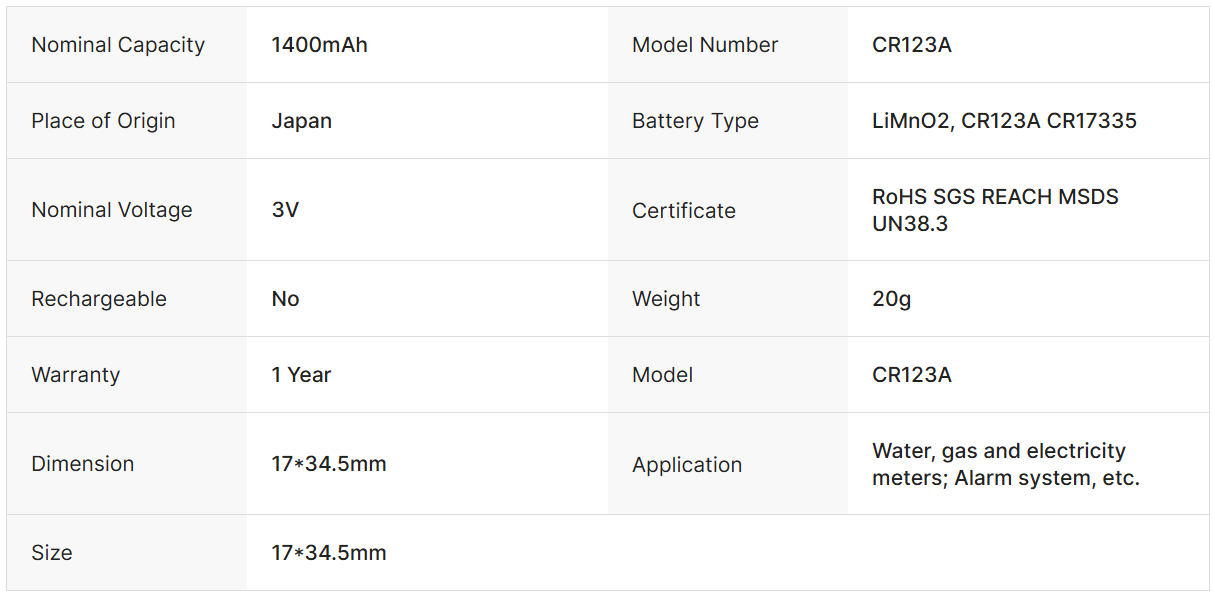Click the Nominal Voltage label
Image resolution: width=1215 pixels, height=597 pixels.
[112, 210]
